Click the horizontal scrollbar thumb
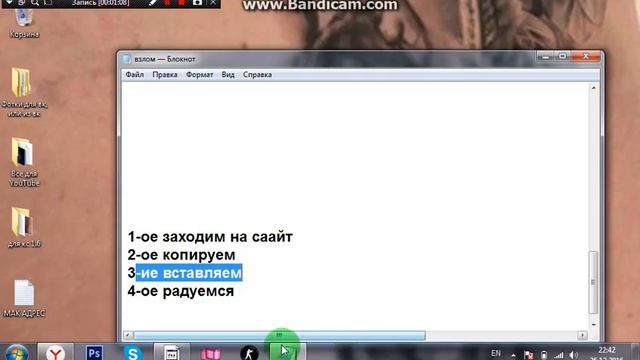 280,336
